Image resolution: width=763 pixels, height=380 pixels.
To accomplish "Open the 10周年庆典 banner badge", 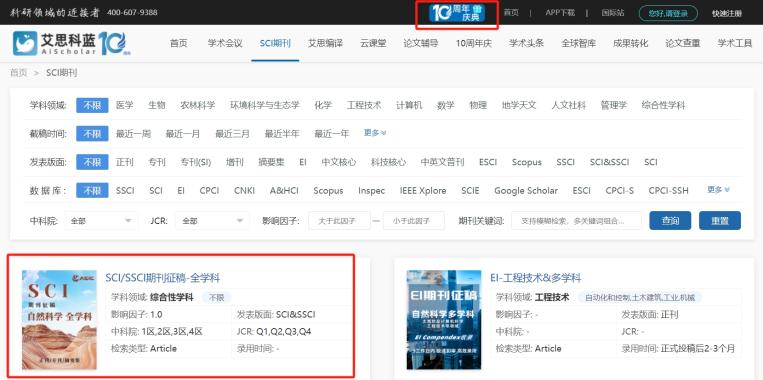I will click(x=456, y=13).
